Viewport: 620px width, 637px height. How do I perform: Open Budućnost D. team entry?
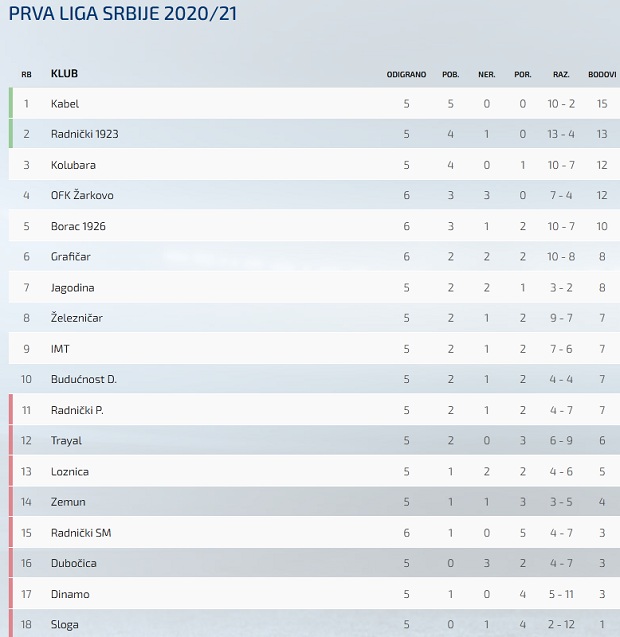coord(84,379)
